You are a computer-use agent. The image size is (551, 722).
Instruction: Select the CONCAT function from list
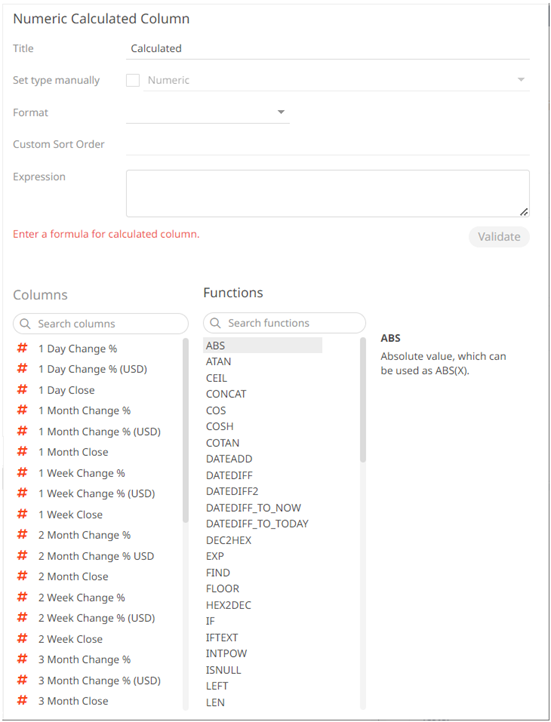[x=226, y=394]
